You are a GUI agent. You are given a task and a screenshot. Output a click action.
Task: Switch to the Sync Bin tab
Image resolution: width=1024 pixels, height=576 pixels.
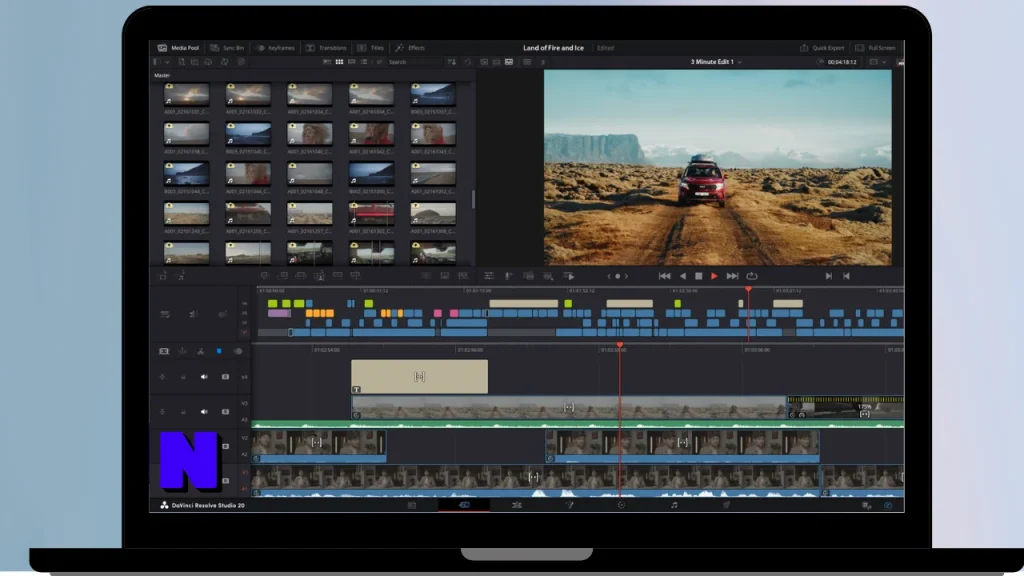[x=227, y=48]
